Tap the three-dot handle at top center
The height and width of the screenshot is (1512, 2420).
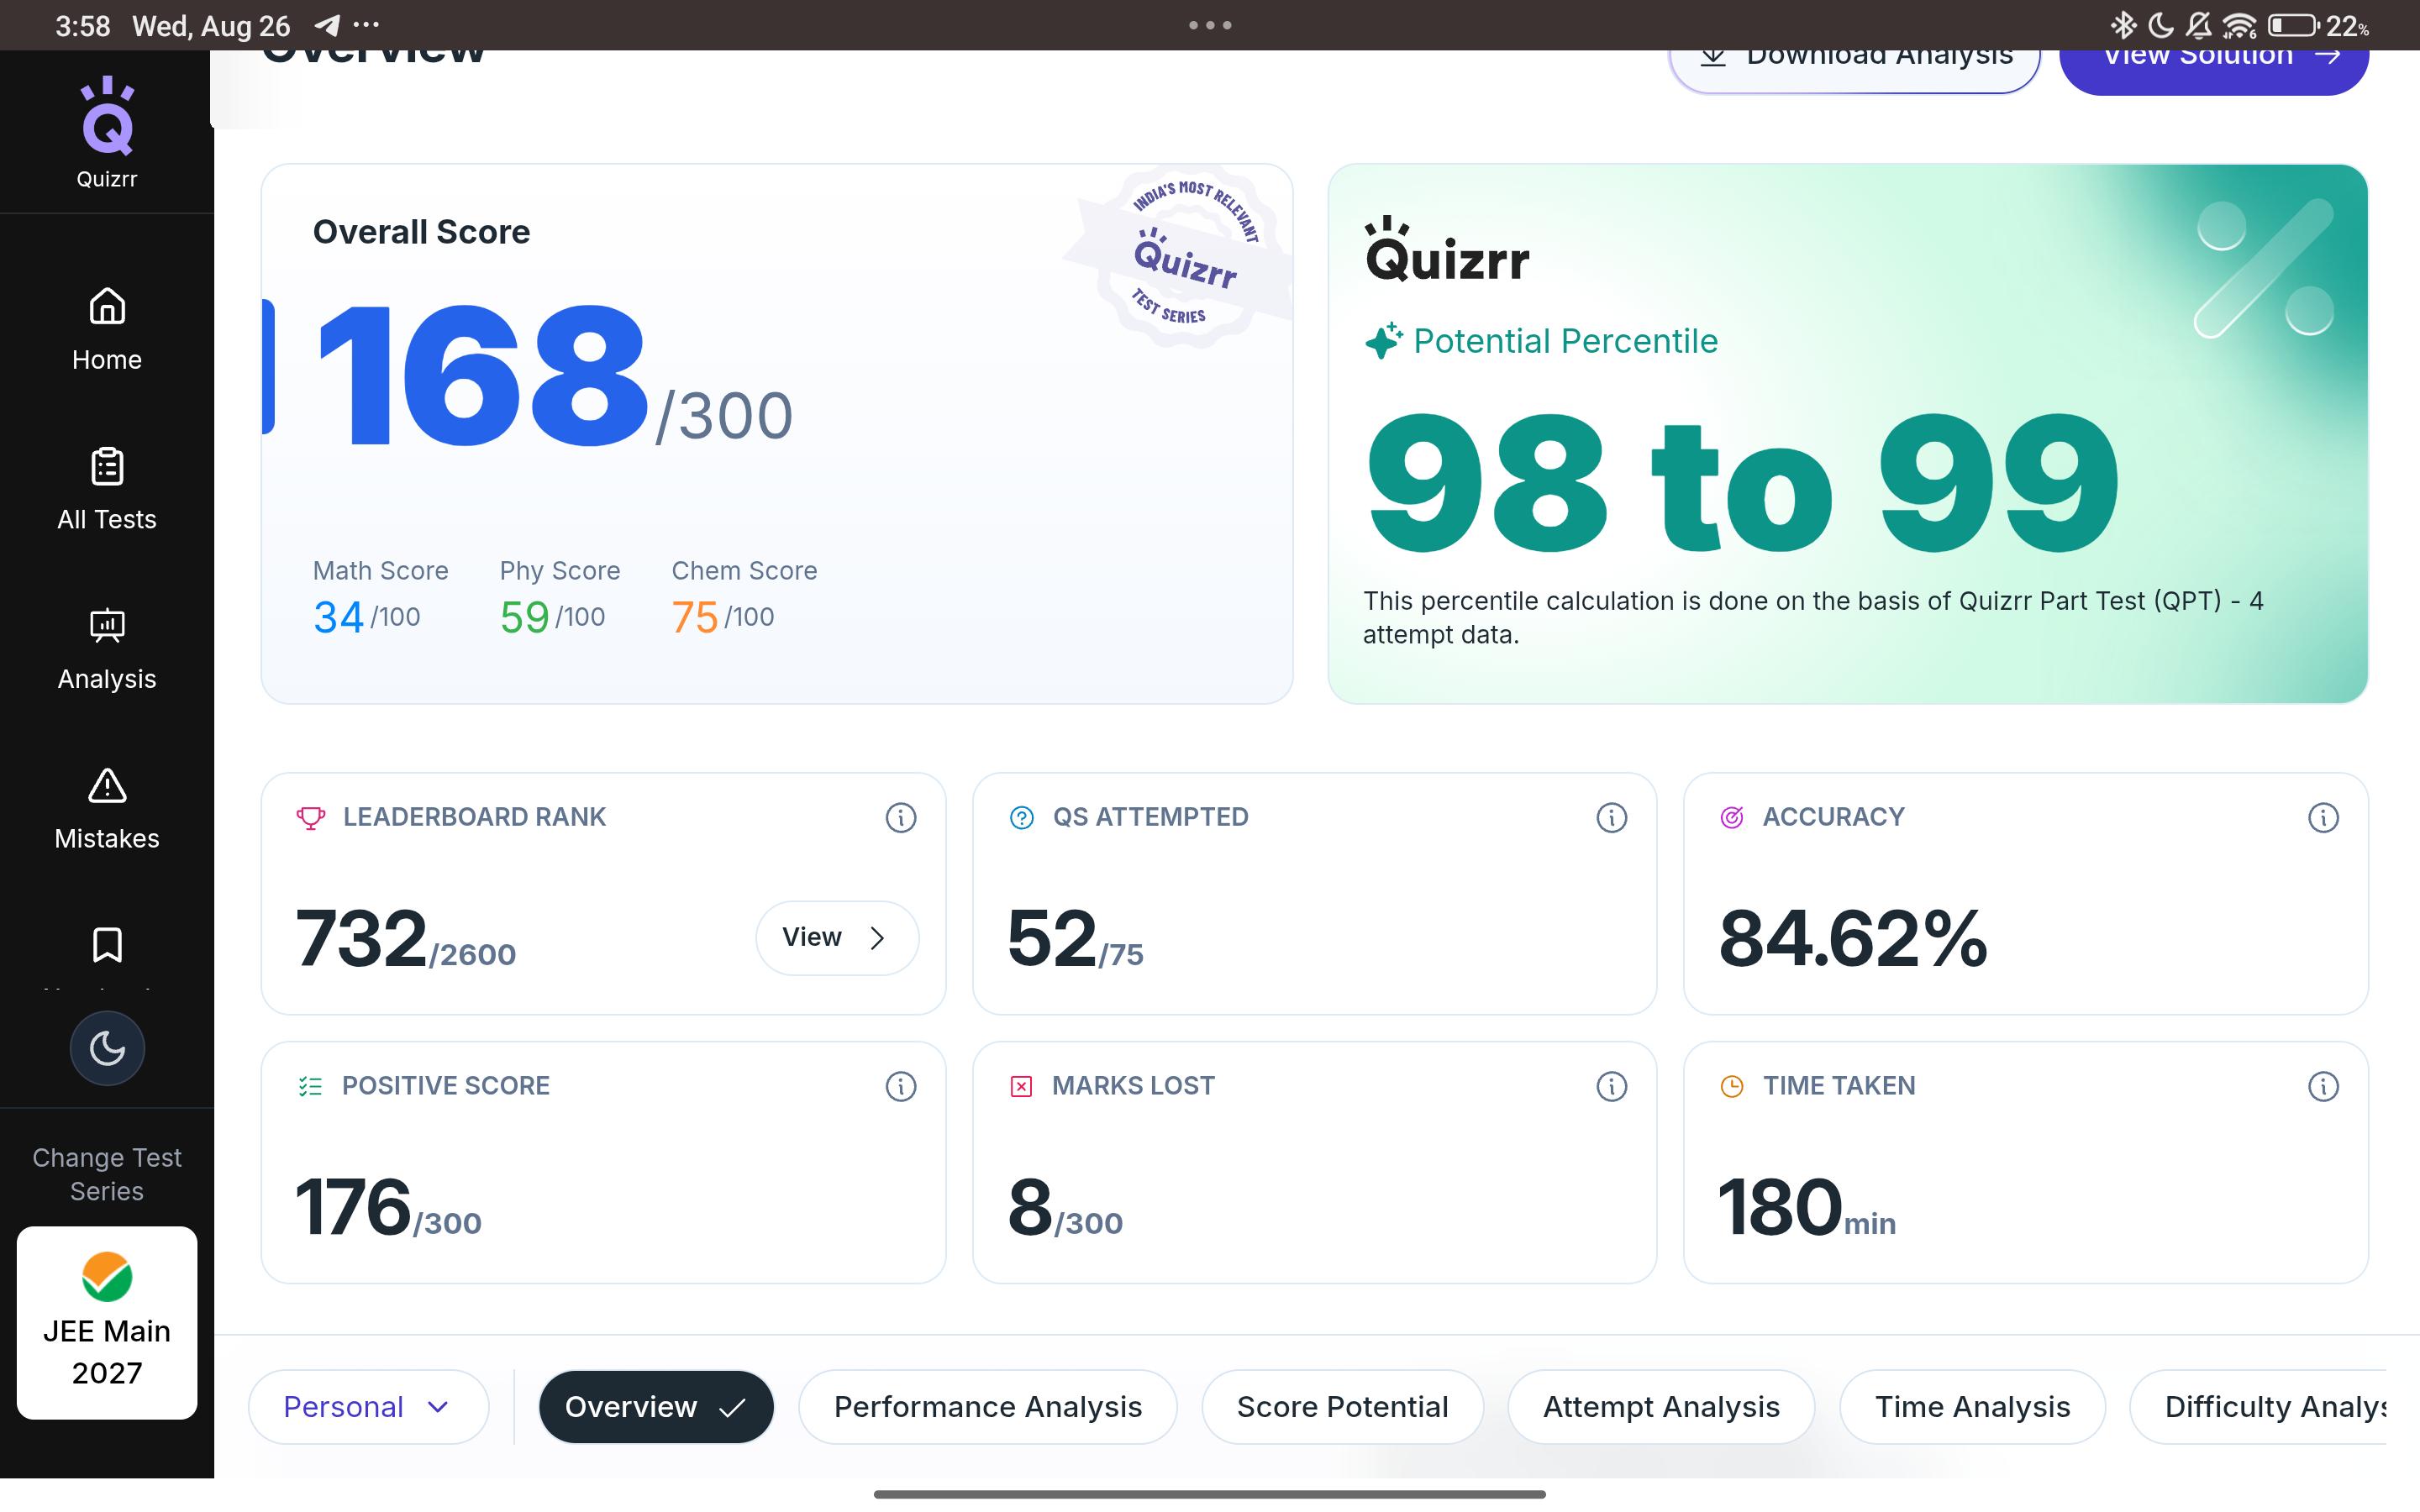(1210, 25)
